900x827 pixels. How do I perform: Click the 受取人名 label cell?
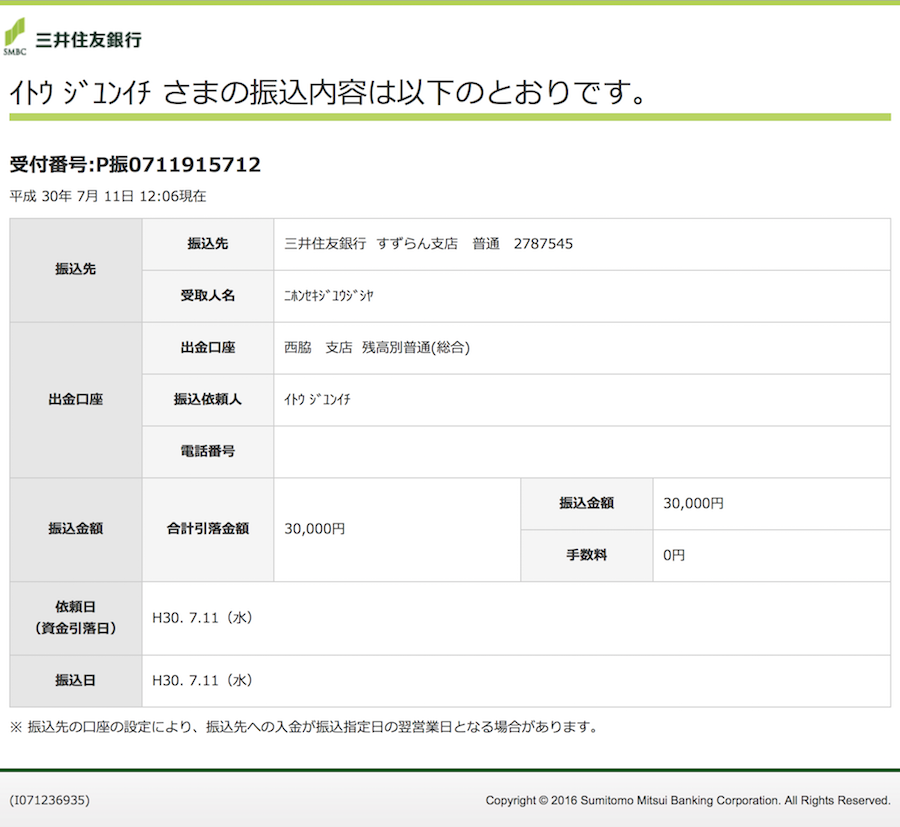[x=207, y=296]
